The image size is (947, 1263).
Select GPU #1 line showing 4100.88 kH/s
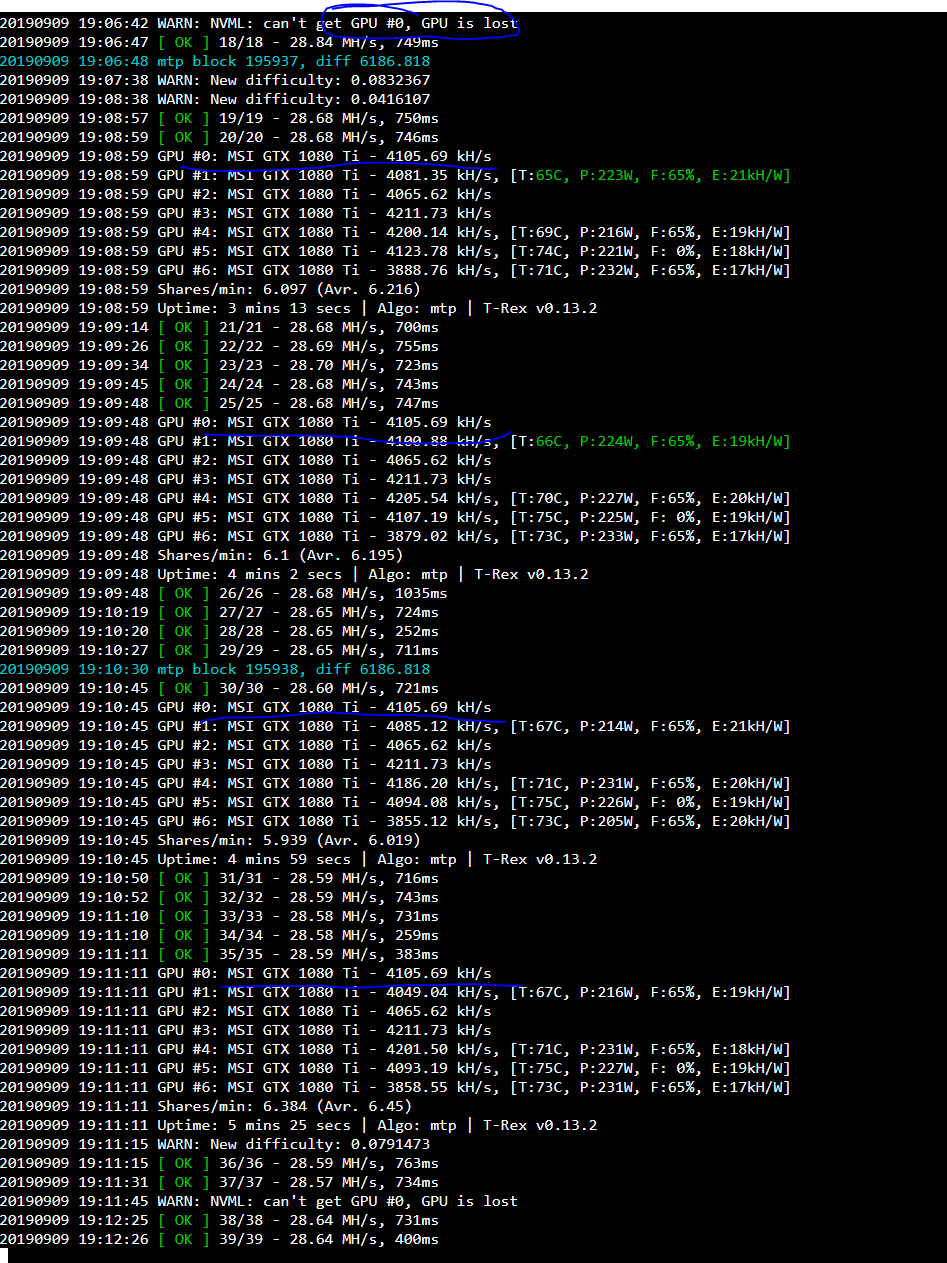tap(395, 441)
